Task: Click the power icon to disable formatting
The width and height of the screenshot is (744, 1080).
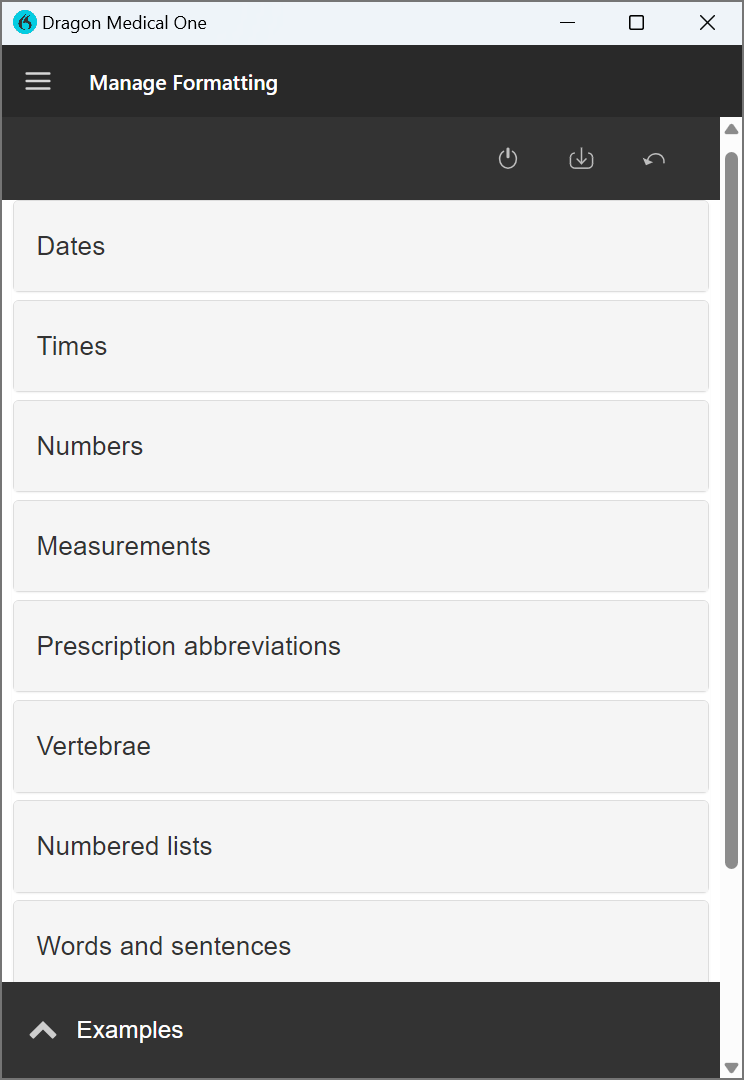Action: point(507,158)
